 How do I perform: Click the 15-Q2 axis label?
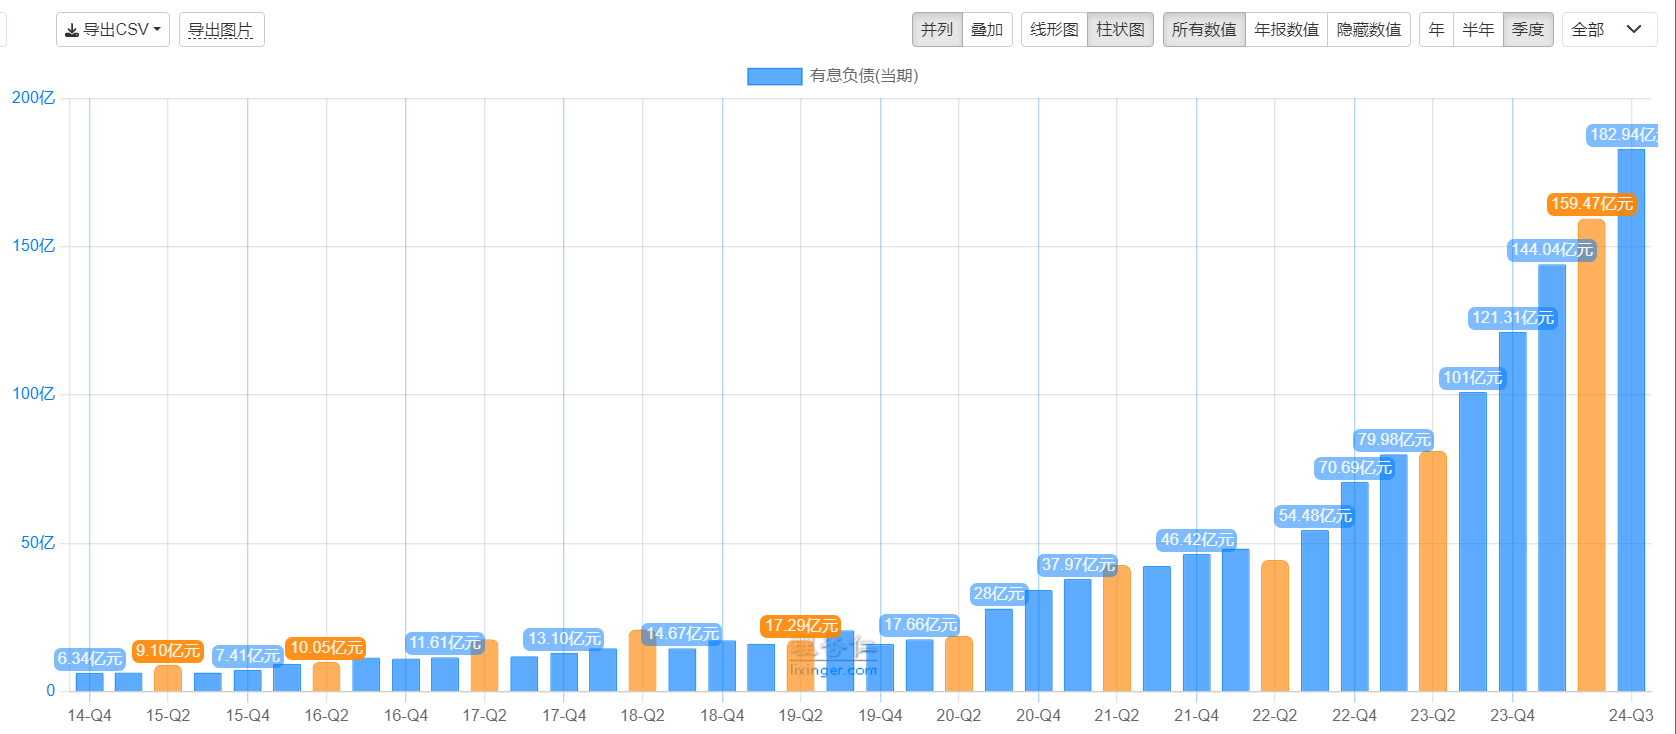click(x=168, y=716)
